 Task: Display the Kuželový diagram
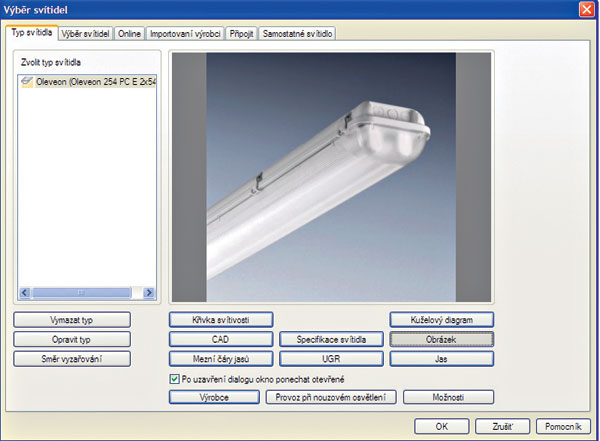[x=441, y=320]
